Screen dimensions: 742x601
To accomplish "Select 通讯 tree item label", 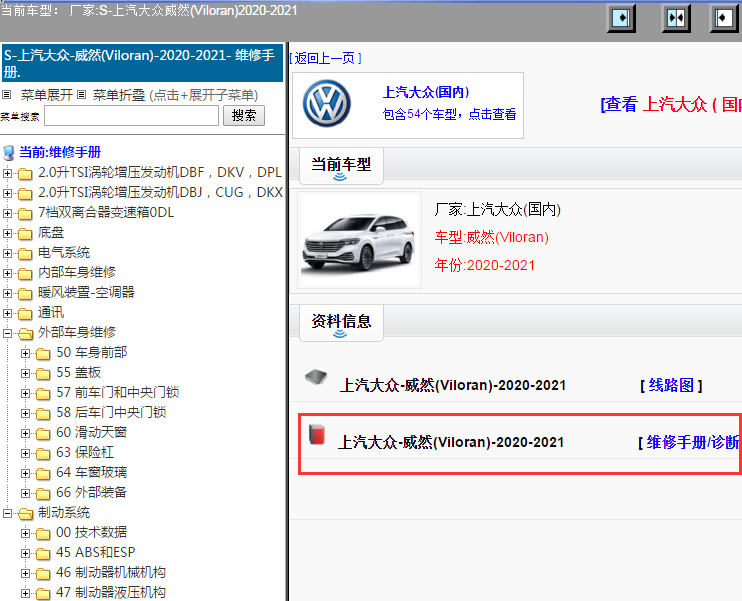I will click(51, 312).
